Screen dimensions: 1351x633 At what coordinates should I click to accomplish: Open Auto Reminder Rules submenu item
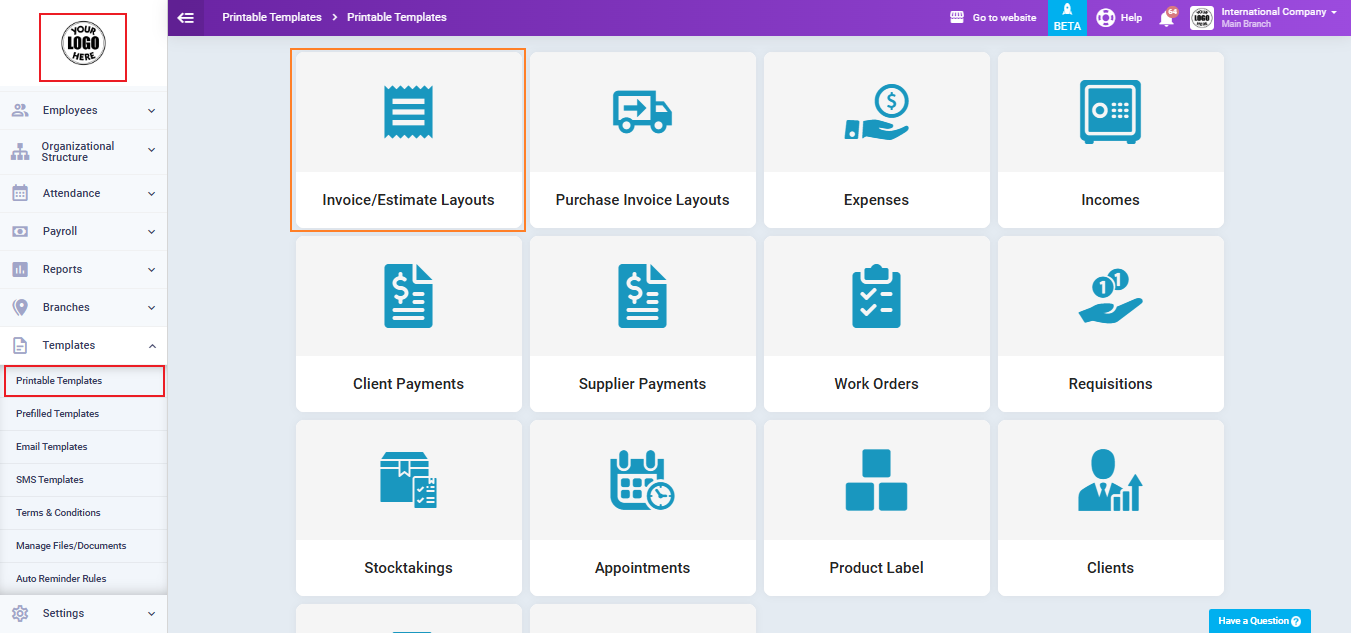click(x=84, y=579)
